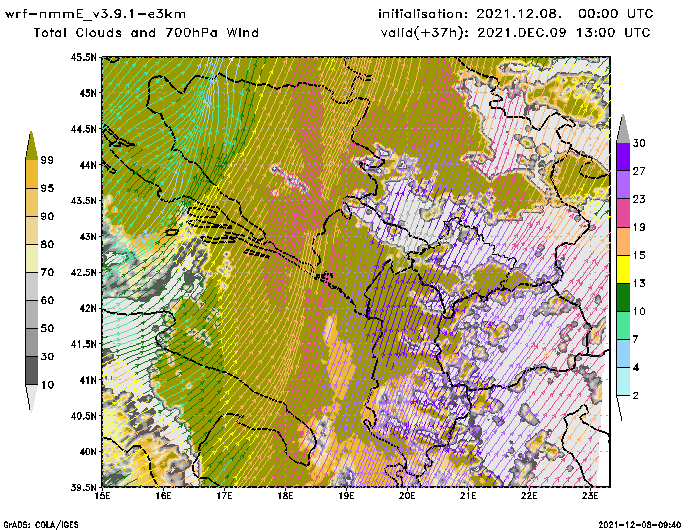Click the '70' label on the cloud legend
Viewport: 700px width, 530px height.
pos(47,272)
